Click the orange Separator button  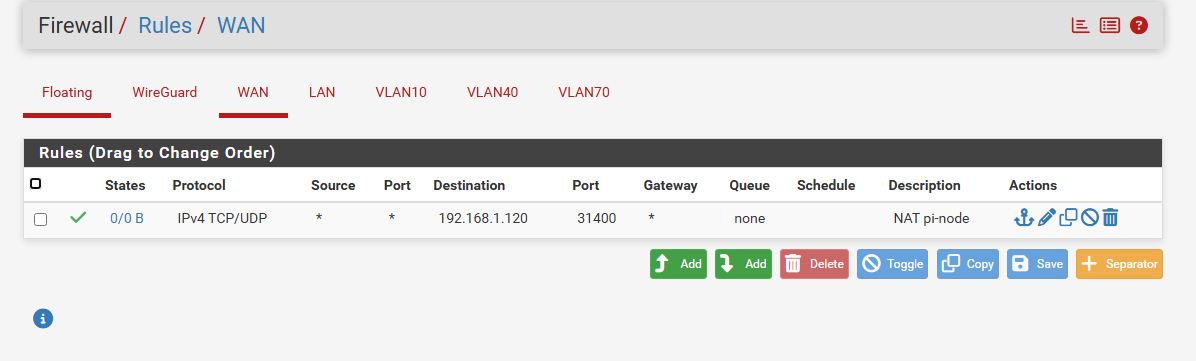point(1119,264)
